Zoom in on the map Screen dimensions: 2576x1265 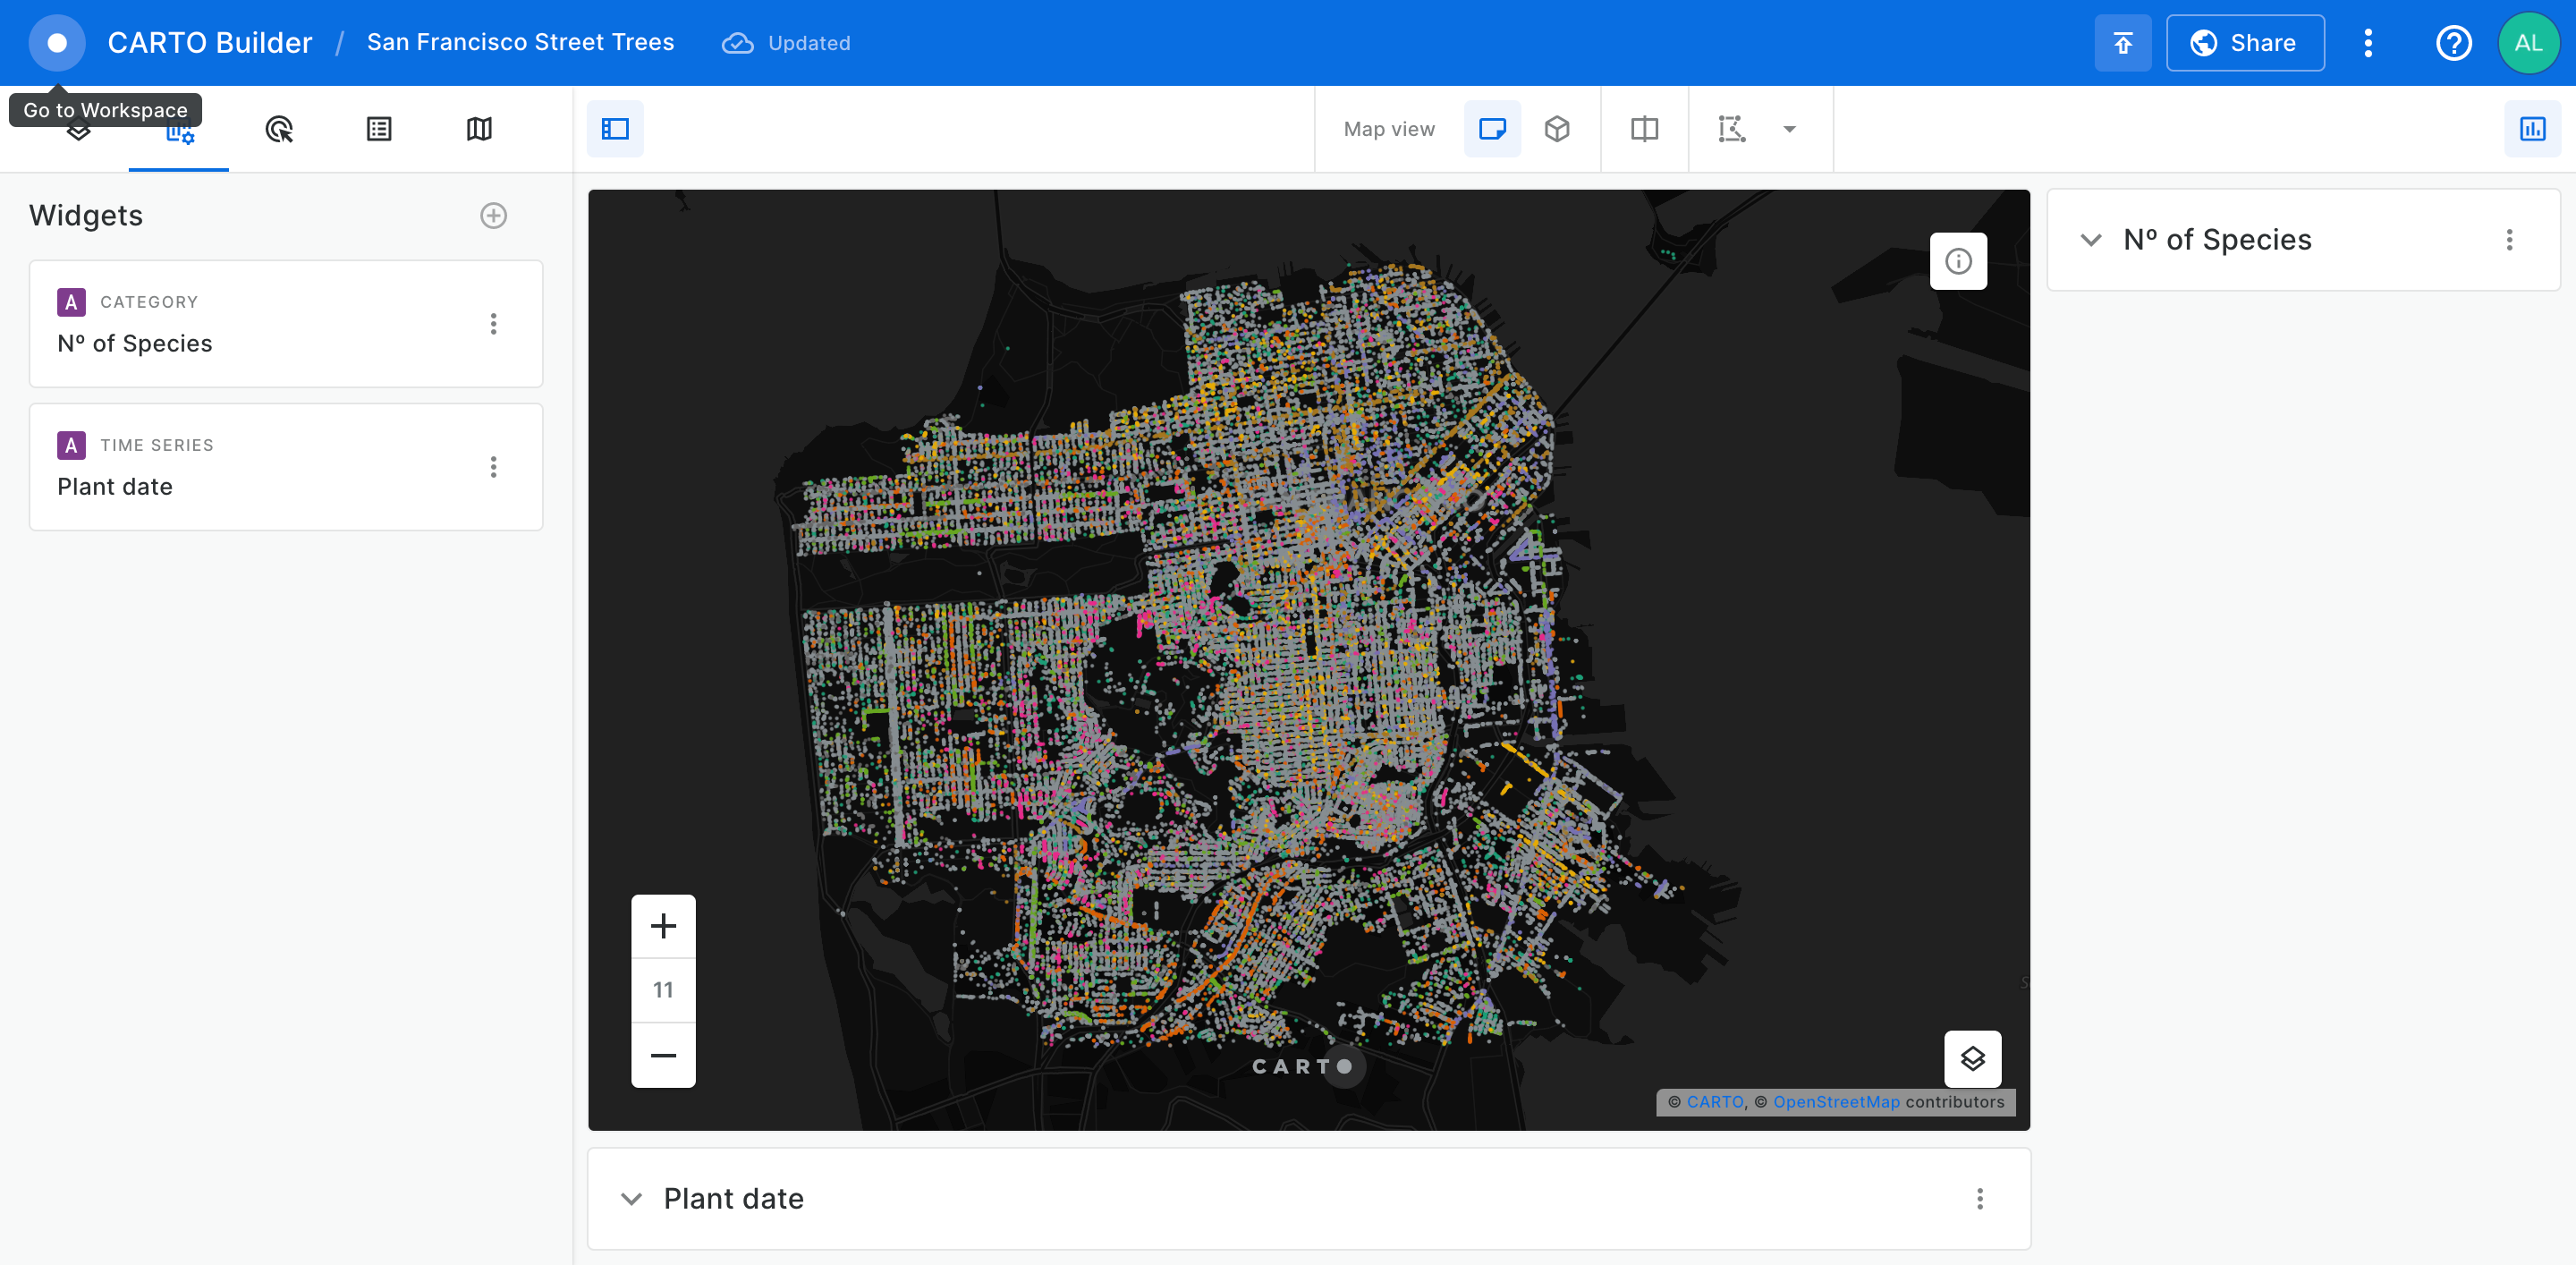(x=663, y=926)
